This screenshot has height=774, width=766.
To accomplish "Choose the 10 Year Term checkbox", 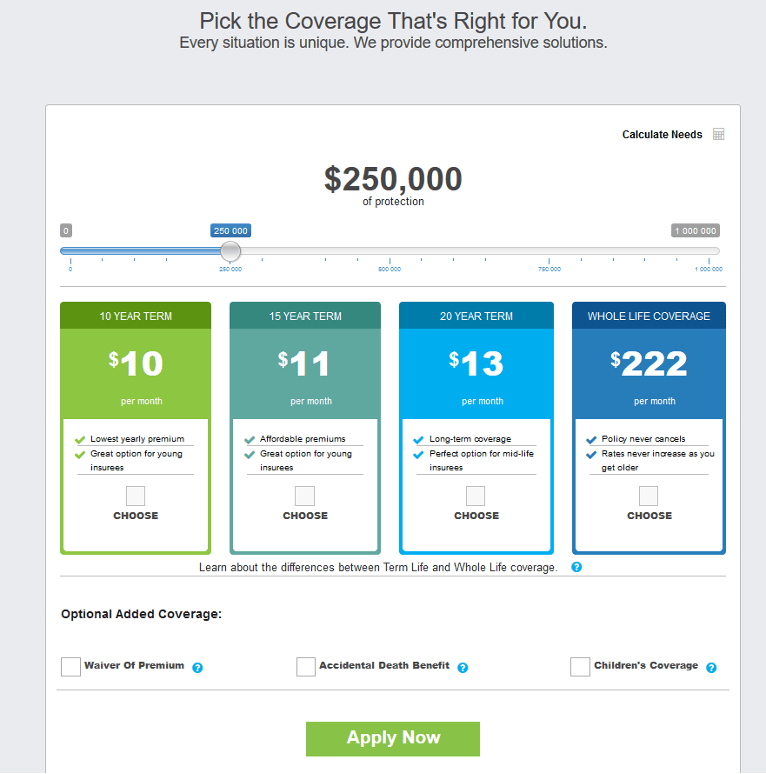I will [135, 496].
